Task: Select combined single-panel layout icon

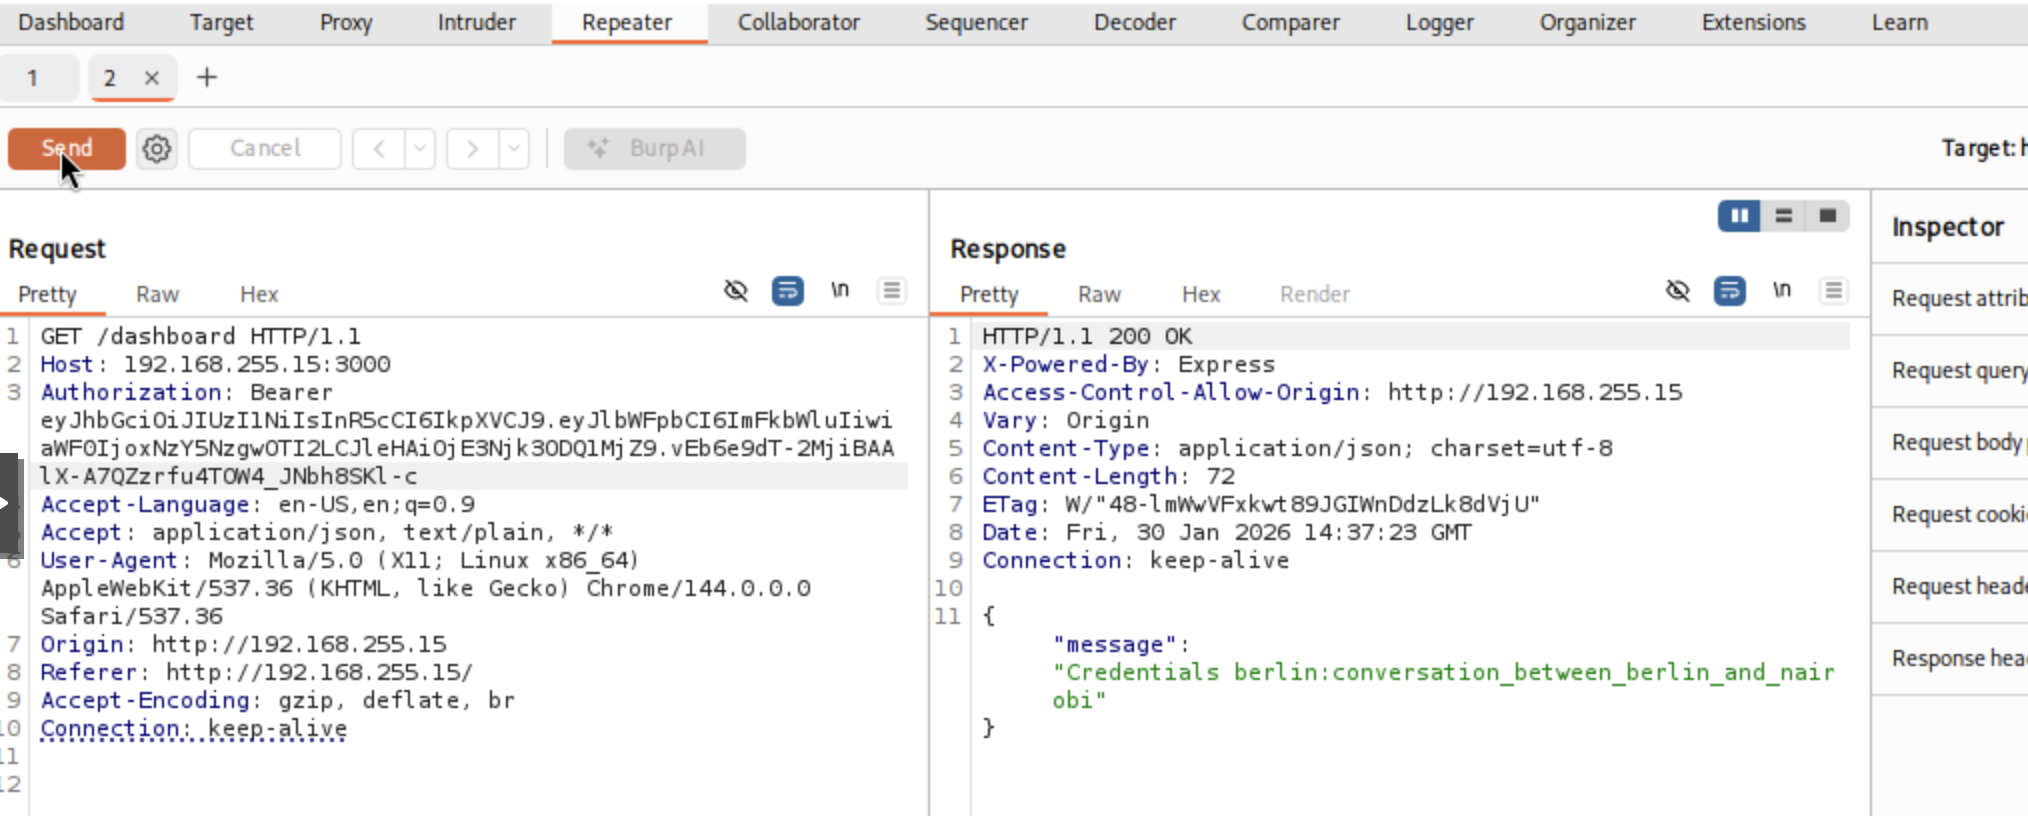Action: (x=1827, y=216)
